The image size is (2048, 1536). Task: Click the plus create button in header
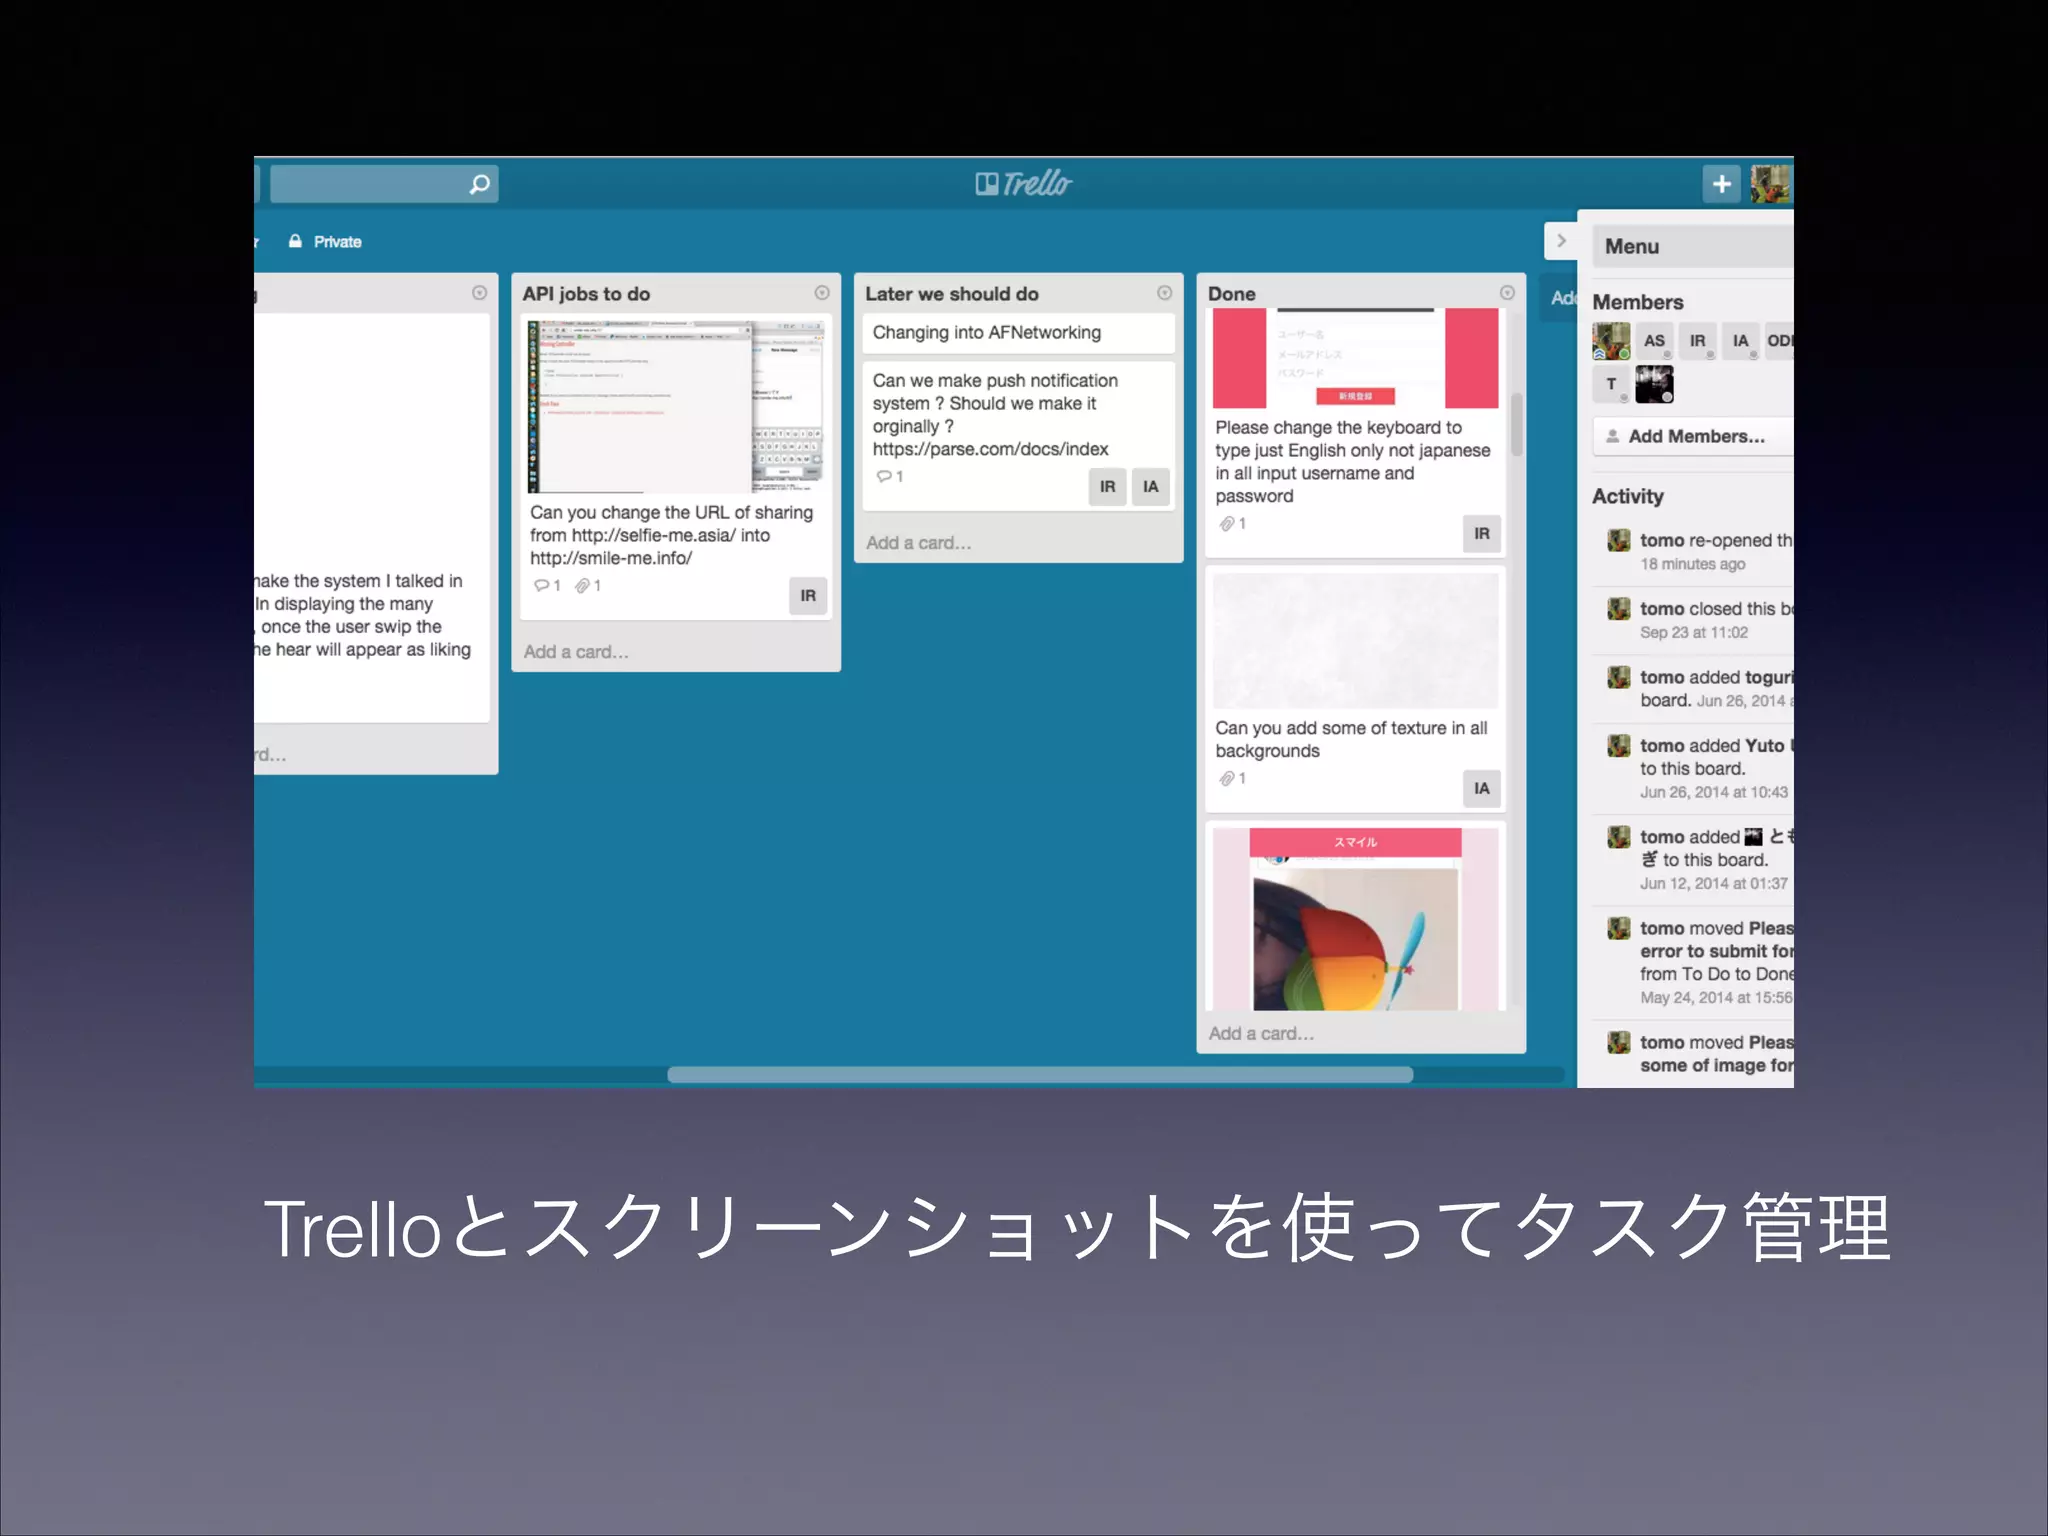[x=1721, y=184]
